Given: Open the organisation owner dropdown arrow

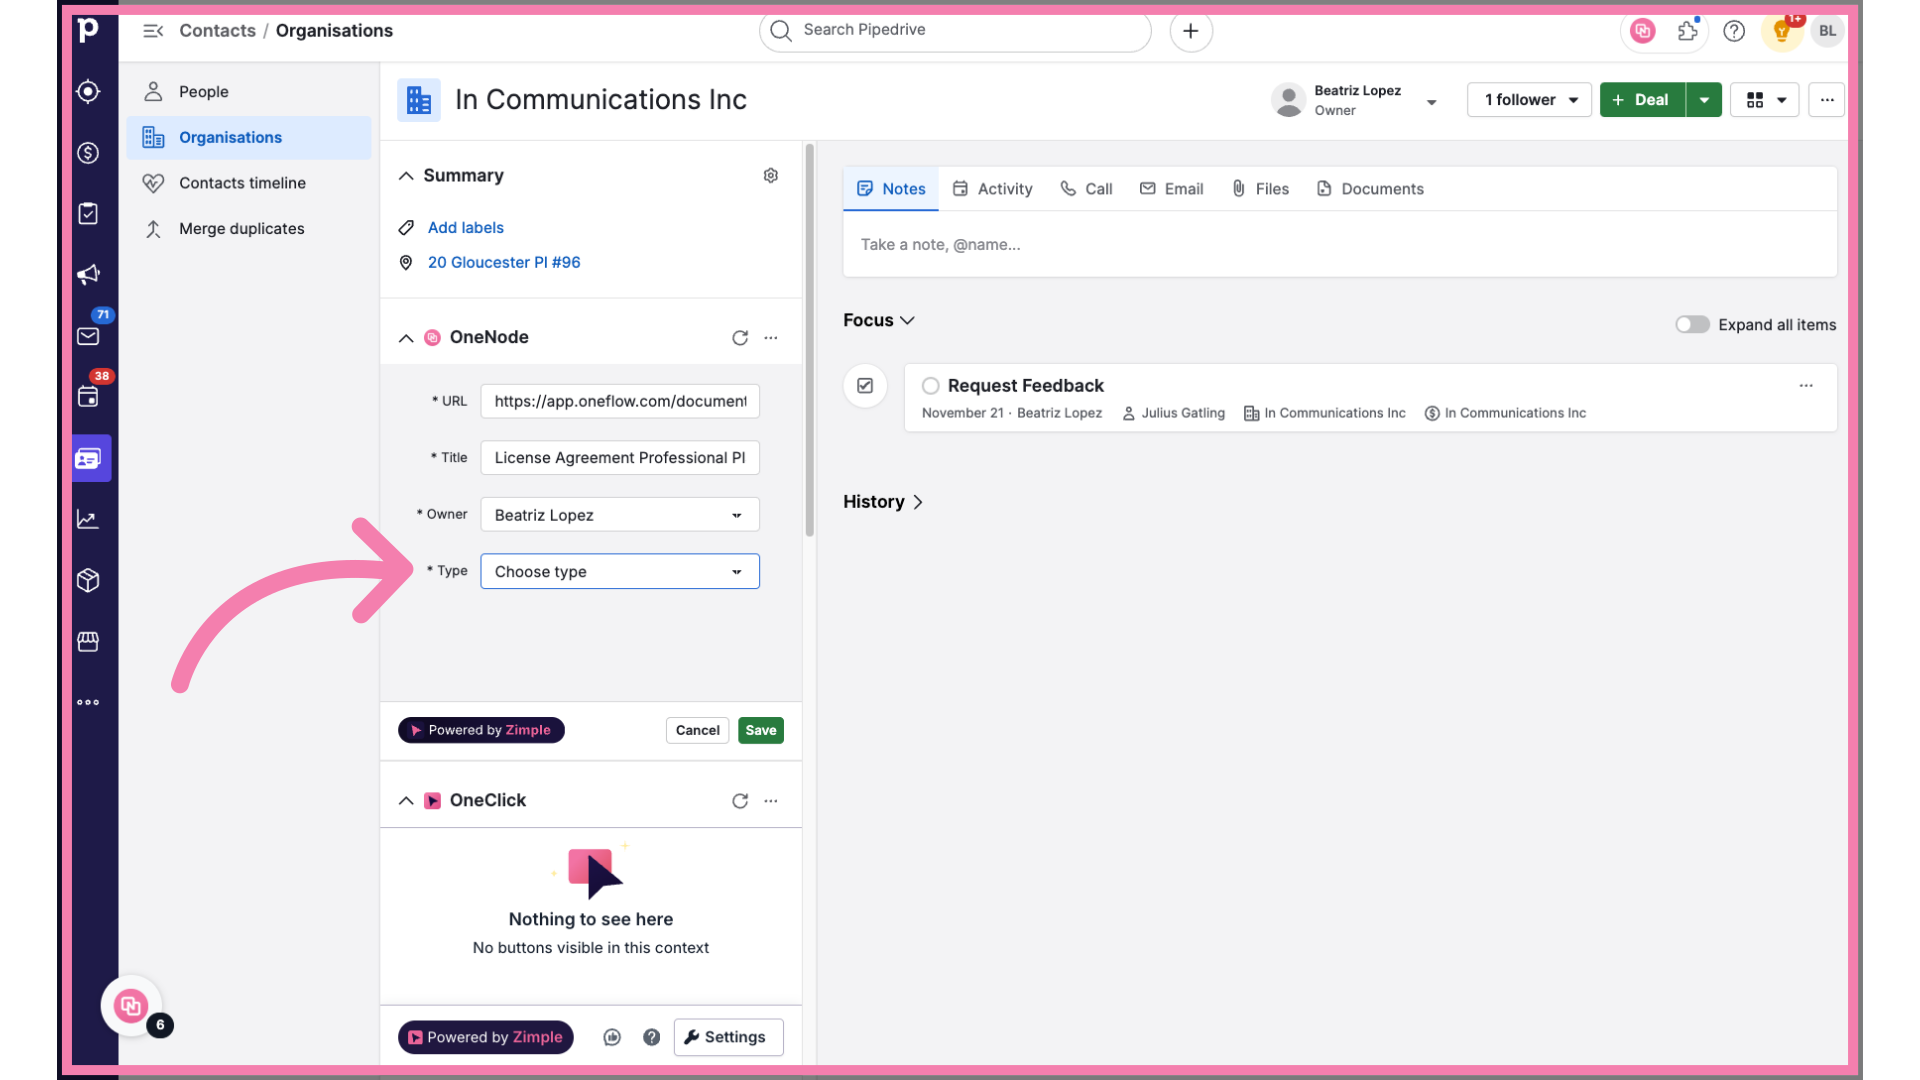Looking at the screenshot, I should (x=1431, y=102).
